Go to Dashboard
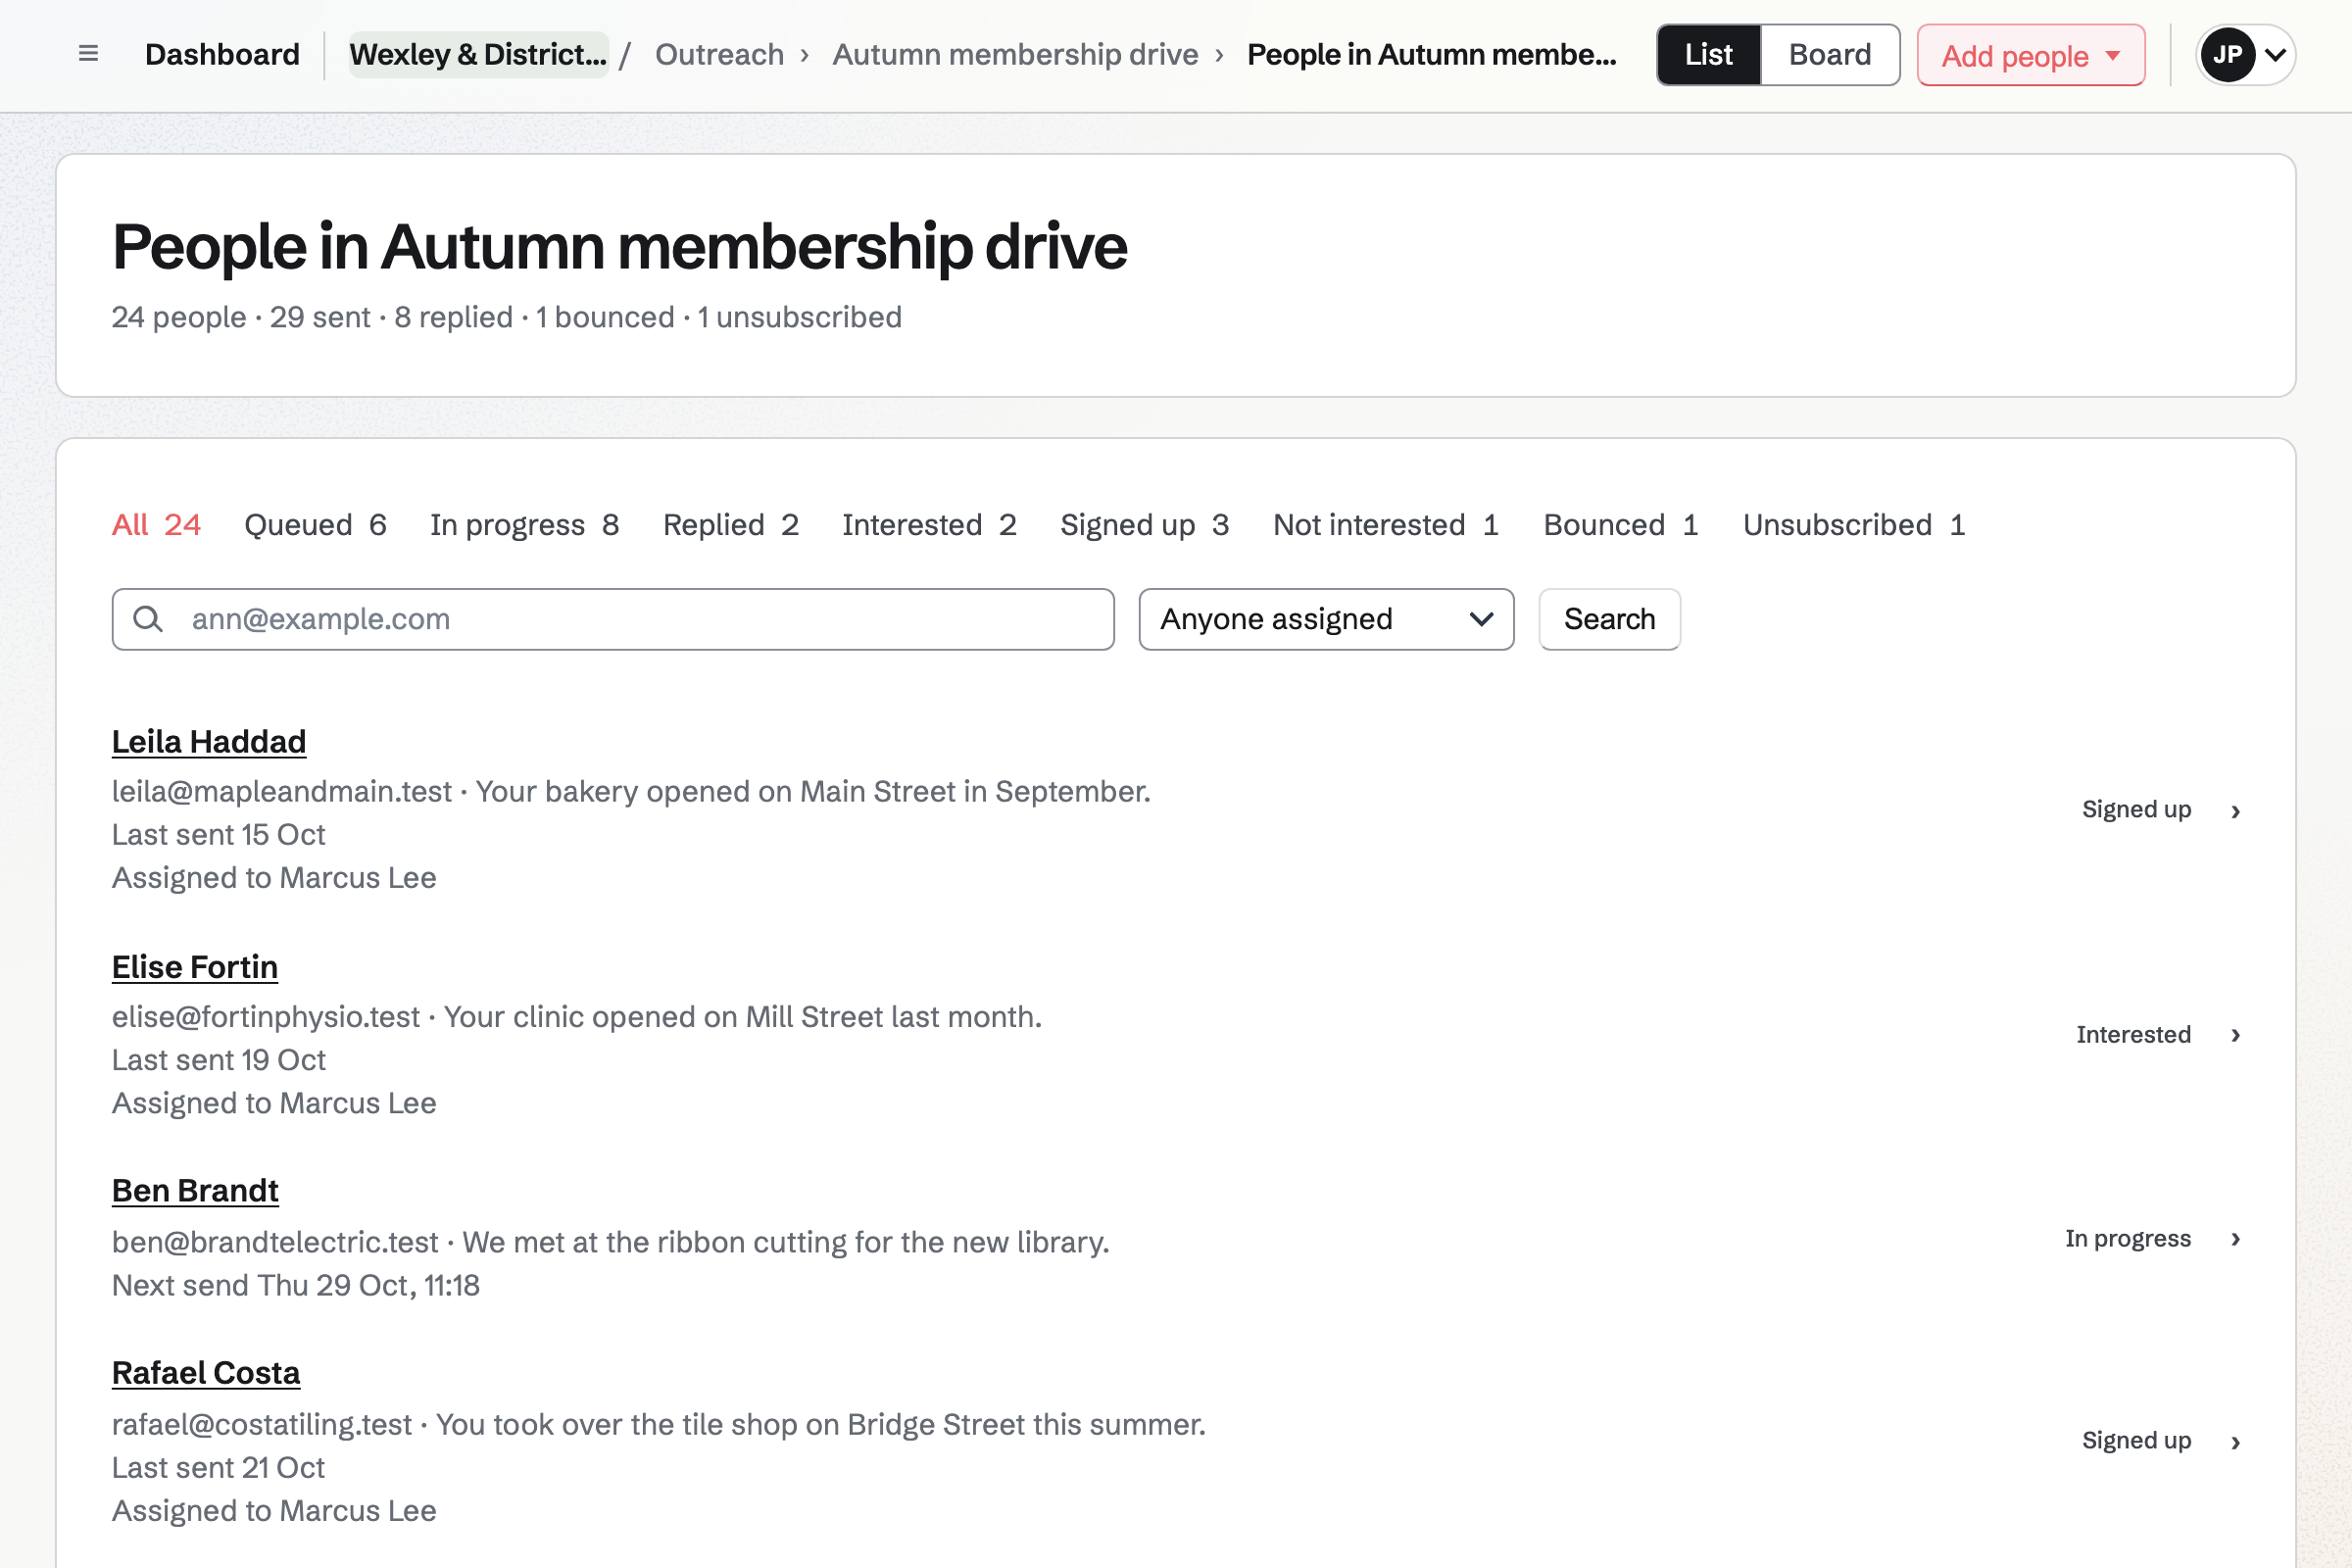Screen dimensions: 2352x1568 (222, 54)
